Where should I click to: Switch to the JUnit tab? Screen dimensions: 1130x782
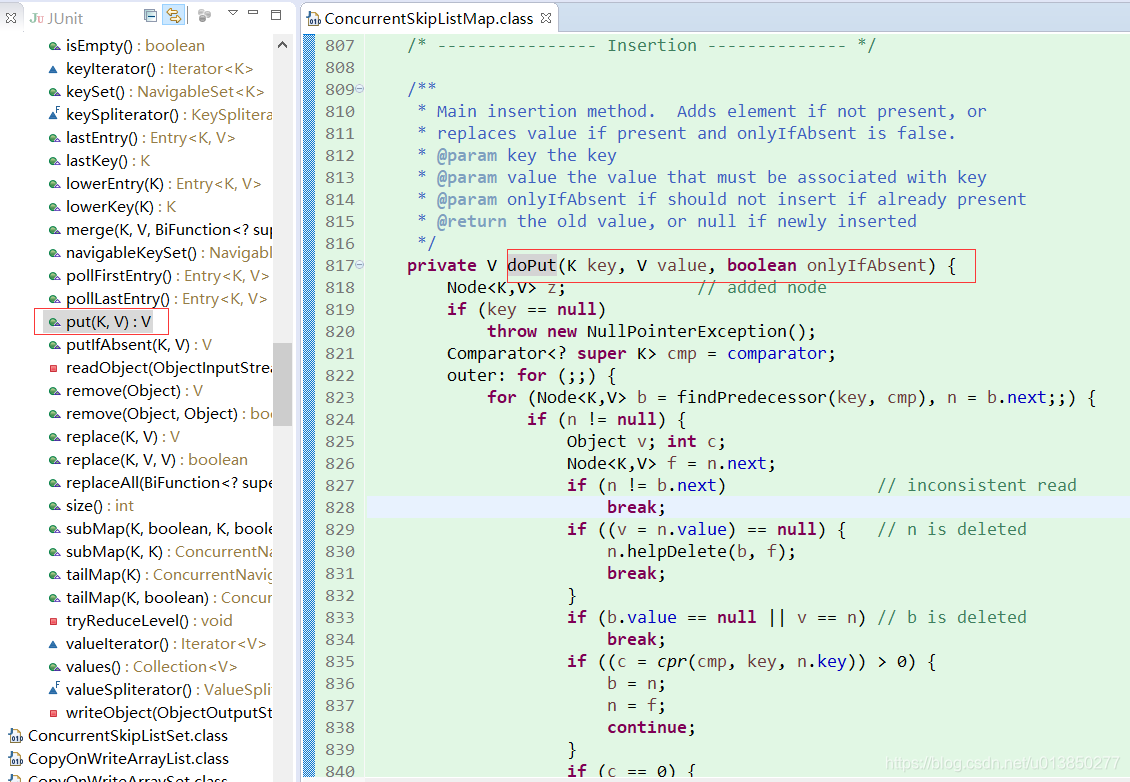click(x=57, y=18)
